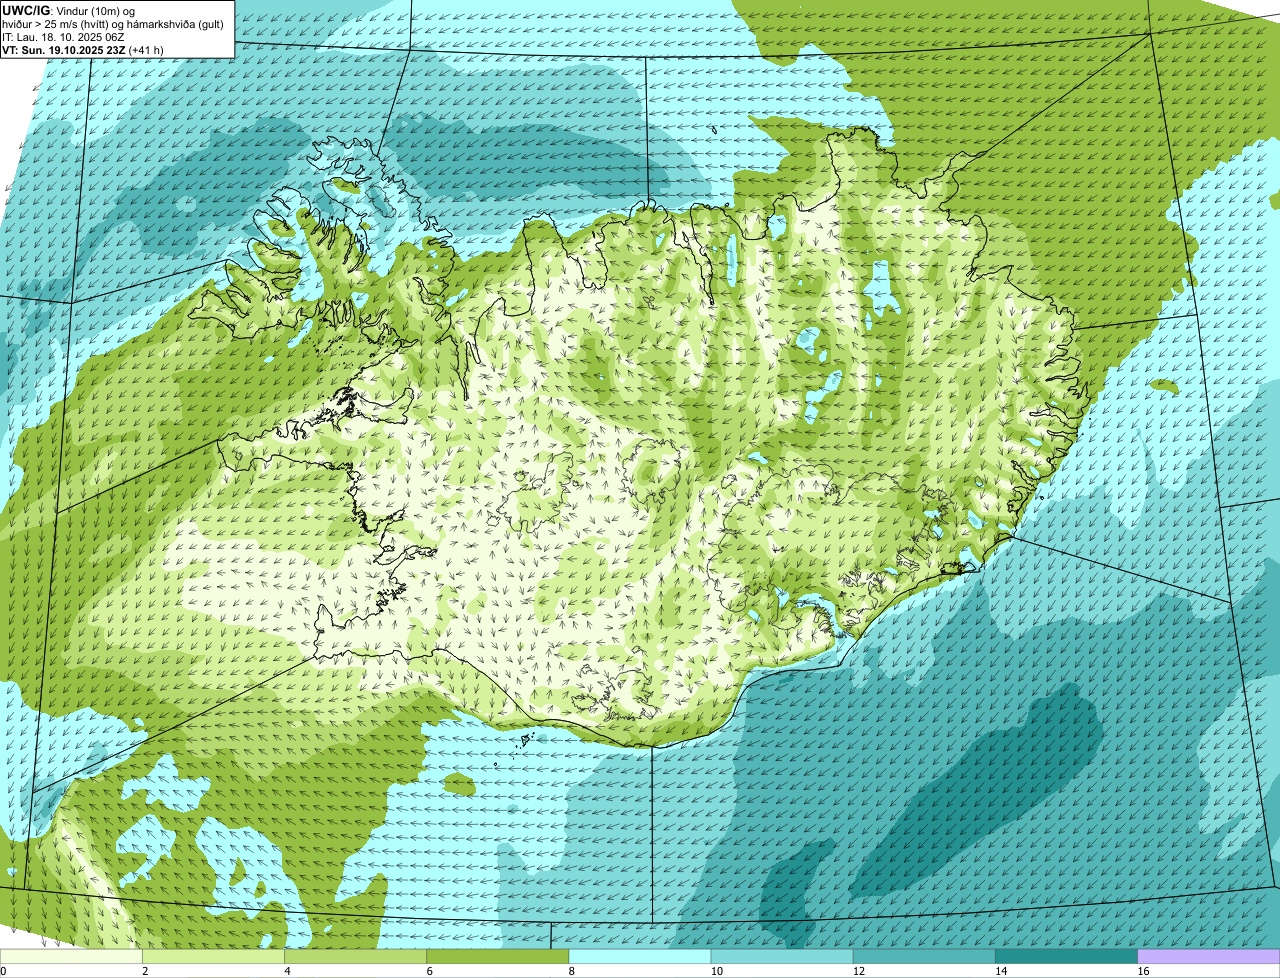This screenshot has height=978, width=1280.
Task: Click the scale label "4"
Action: (287, 971)
